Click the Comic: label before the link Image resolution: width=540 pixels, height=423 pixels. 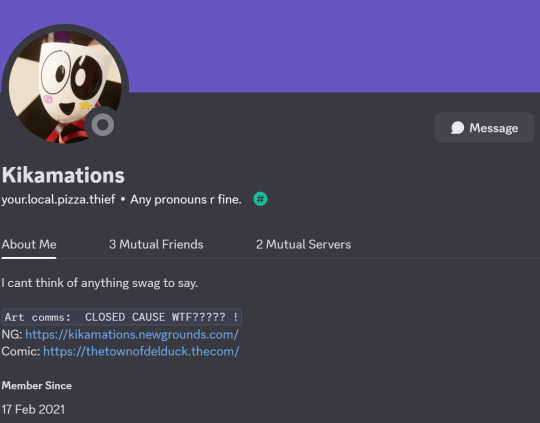pyautogui.click(x=21, y=351)
